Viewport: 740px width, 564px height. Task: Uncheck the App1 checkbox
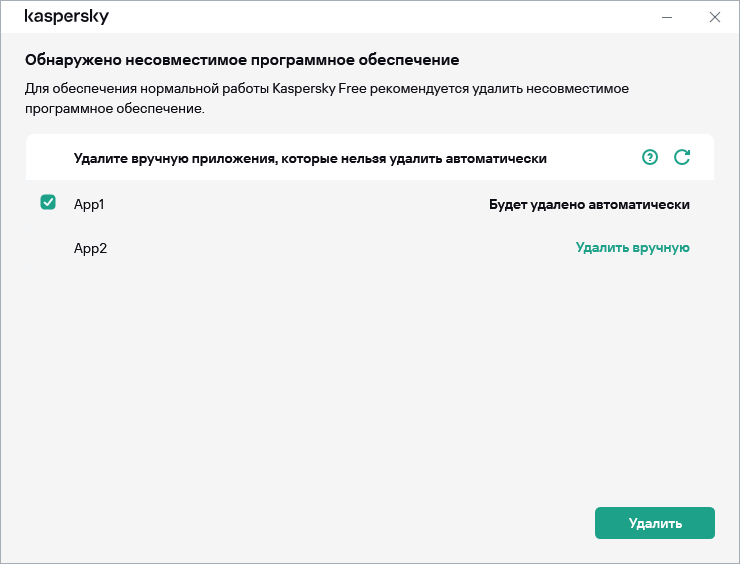48,203
